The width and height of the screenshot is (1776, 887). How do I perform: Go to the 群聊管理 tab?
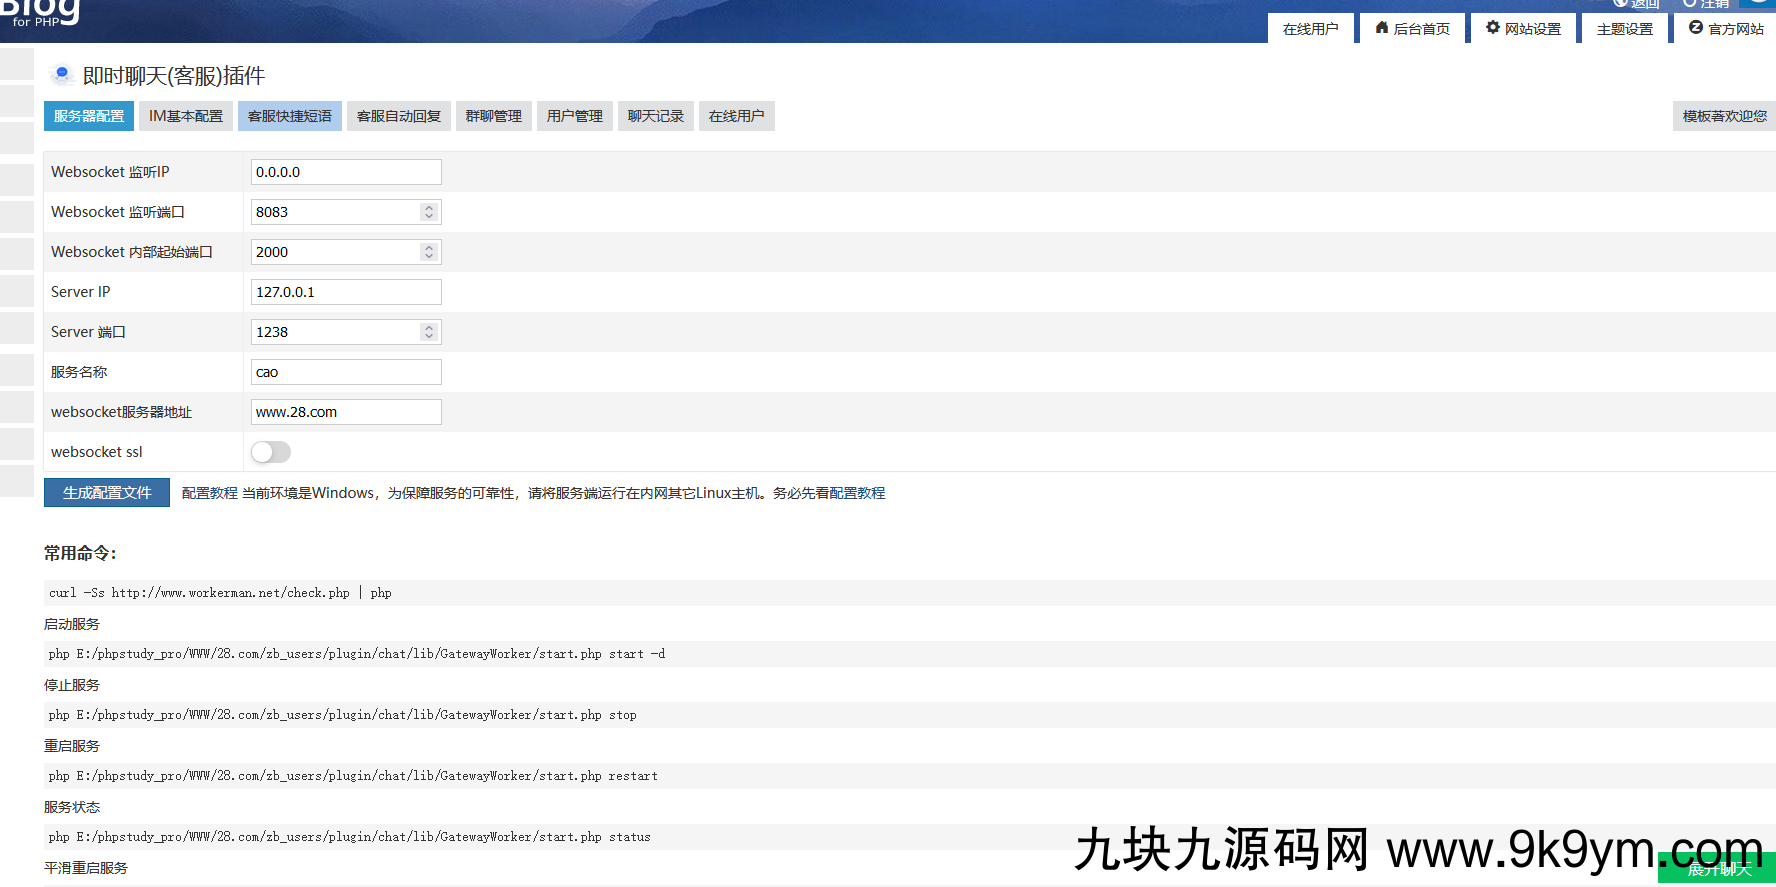494,116
